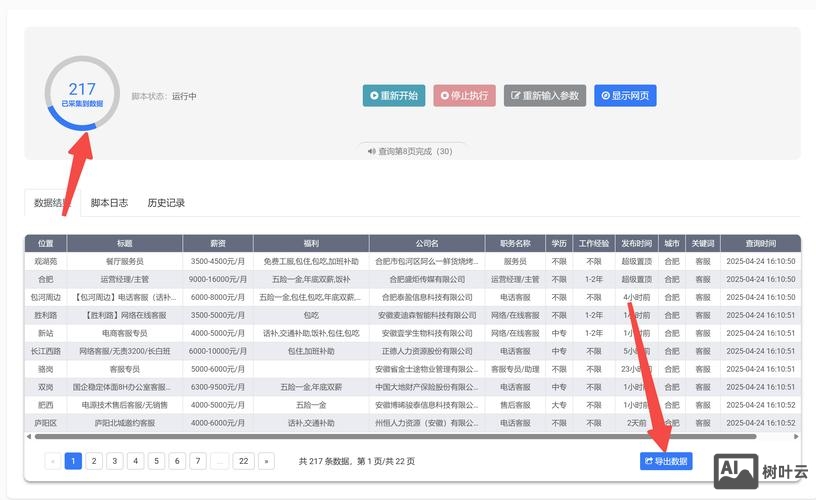
Task: Click the 合肥盛炬传媒有限公司 company cell
Action: coord(427,279)
